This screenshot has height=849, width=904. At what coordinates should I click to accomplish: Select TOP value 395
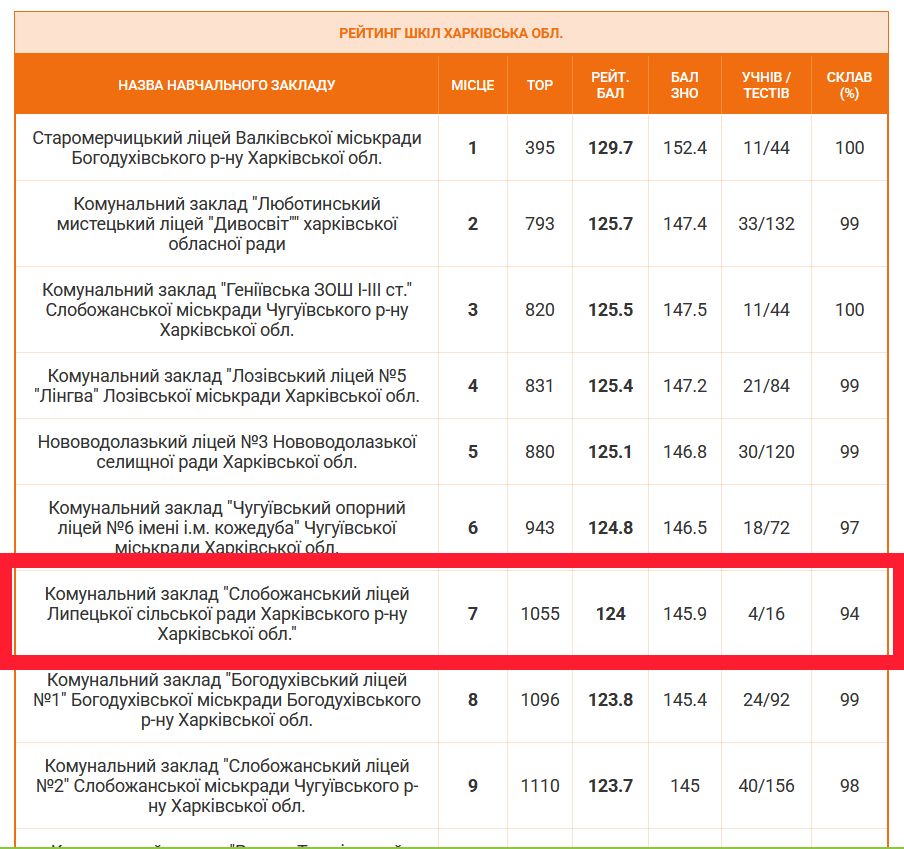click(540, 148)
